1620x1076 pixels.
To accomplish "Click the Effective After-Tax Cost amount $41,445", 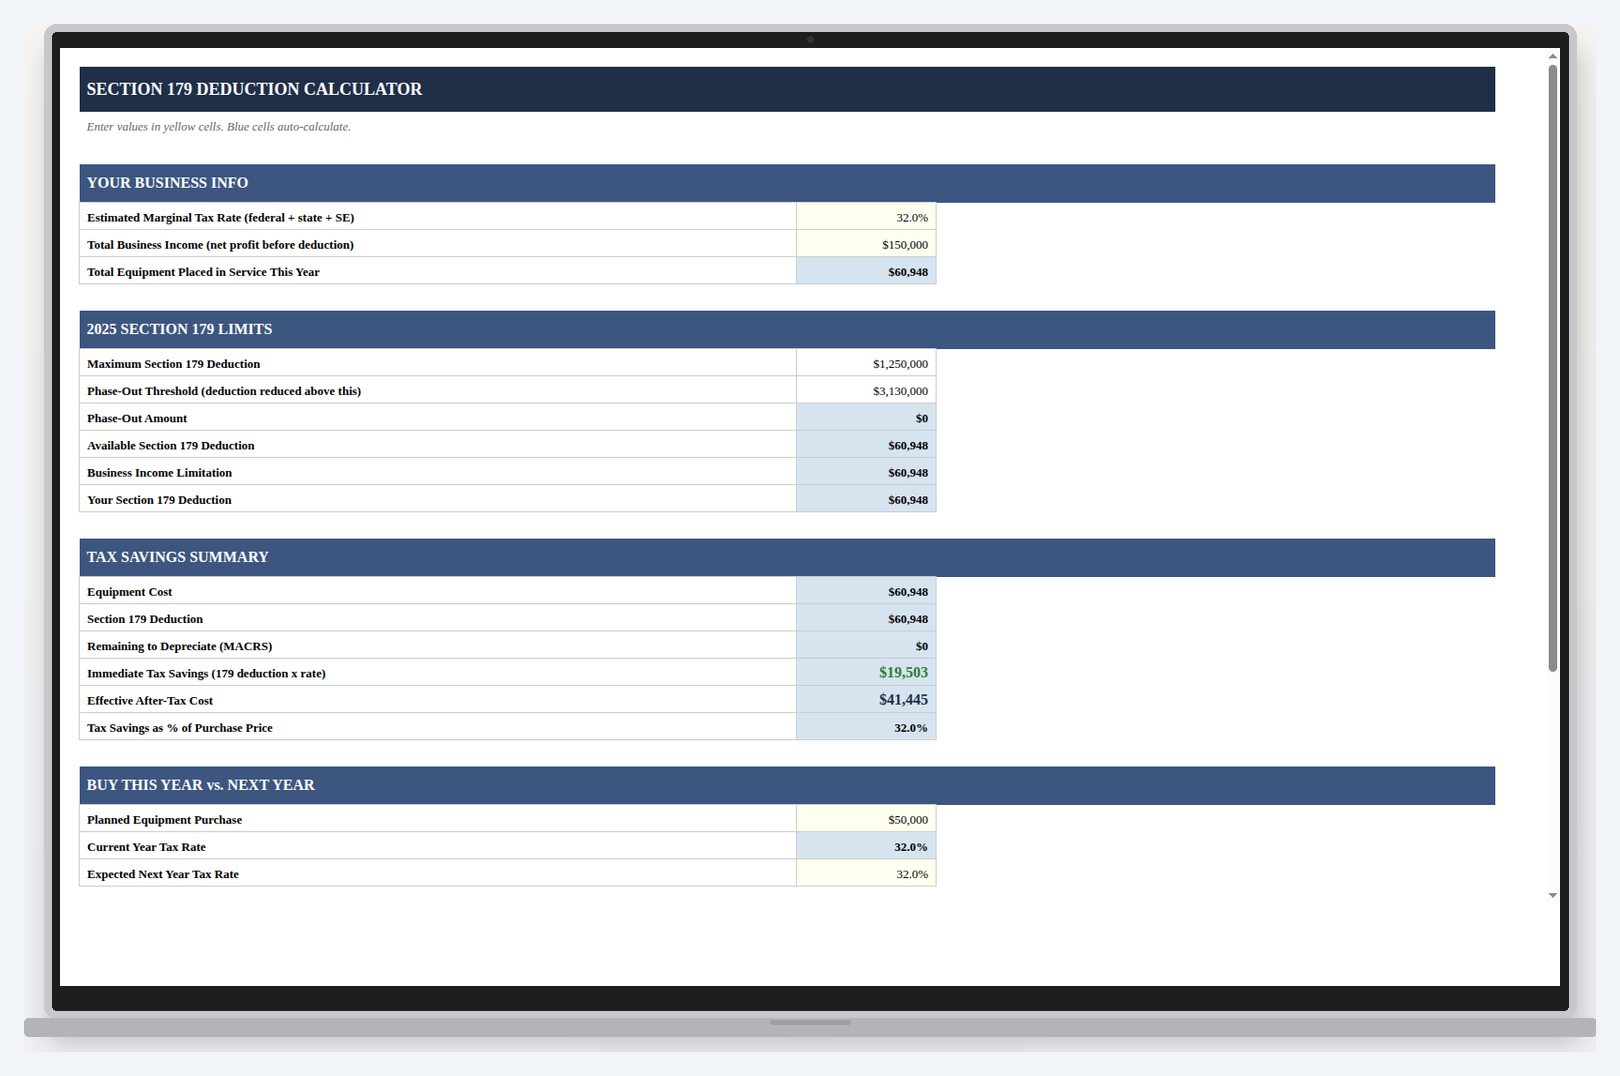I will (x=866, y=700).
